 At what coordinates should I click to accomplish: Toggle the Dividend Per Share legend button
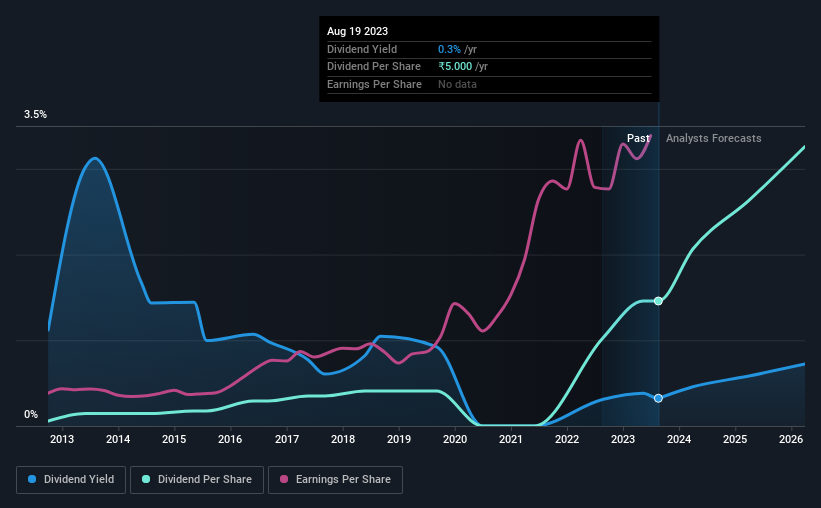pyautogui.click(x=197, y=480)
